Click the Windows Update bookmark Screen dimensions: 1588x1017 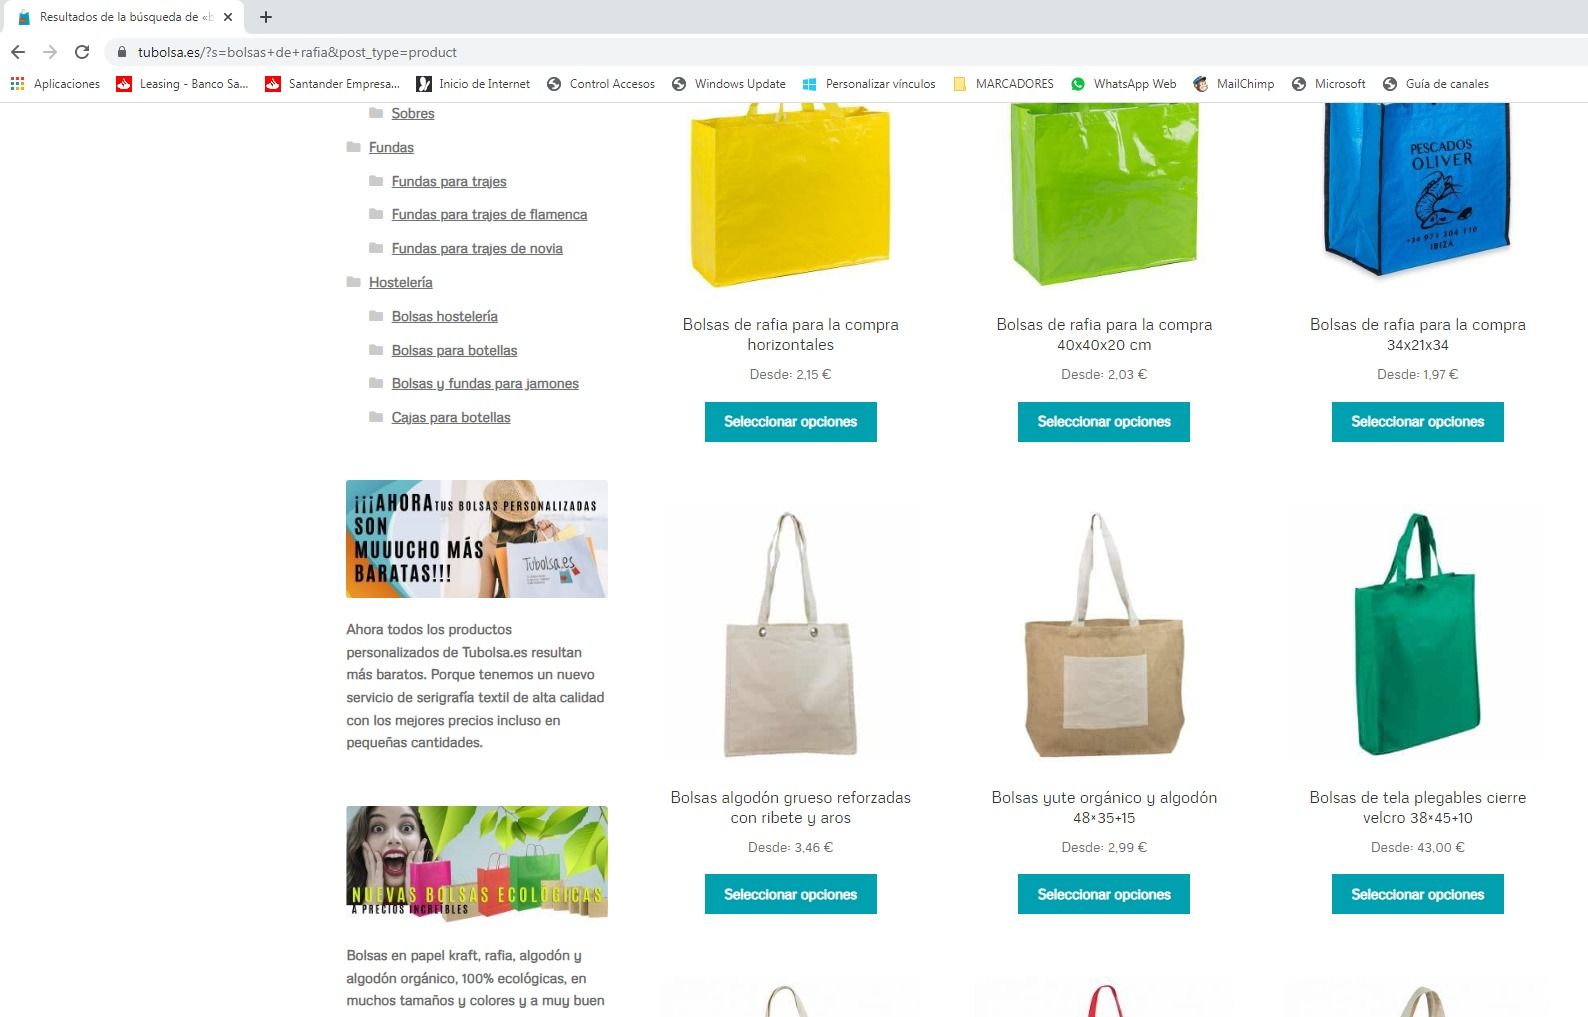click(x=729, y=84)
